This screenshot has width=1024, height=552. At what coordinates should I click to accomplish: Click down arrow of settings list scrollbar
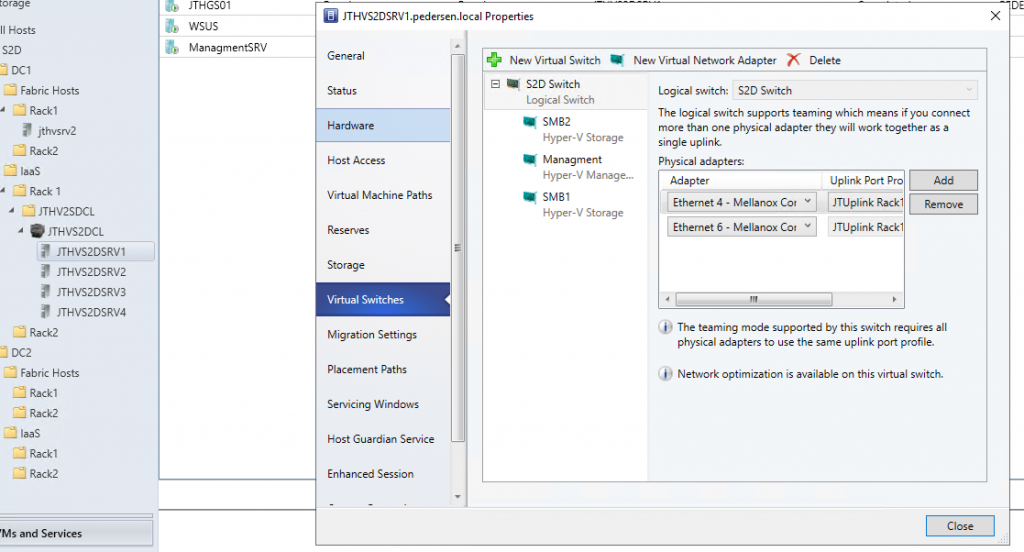[x=458, y=497]
